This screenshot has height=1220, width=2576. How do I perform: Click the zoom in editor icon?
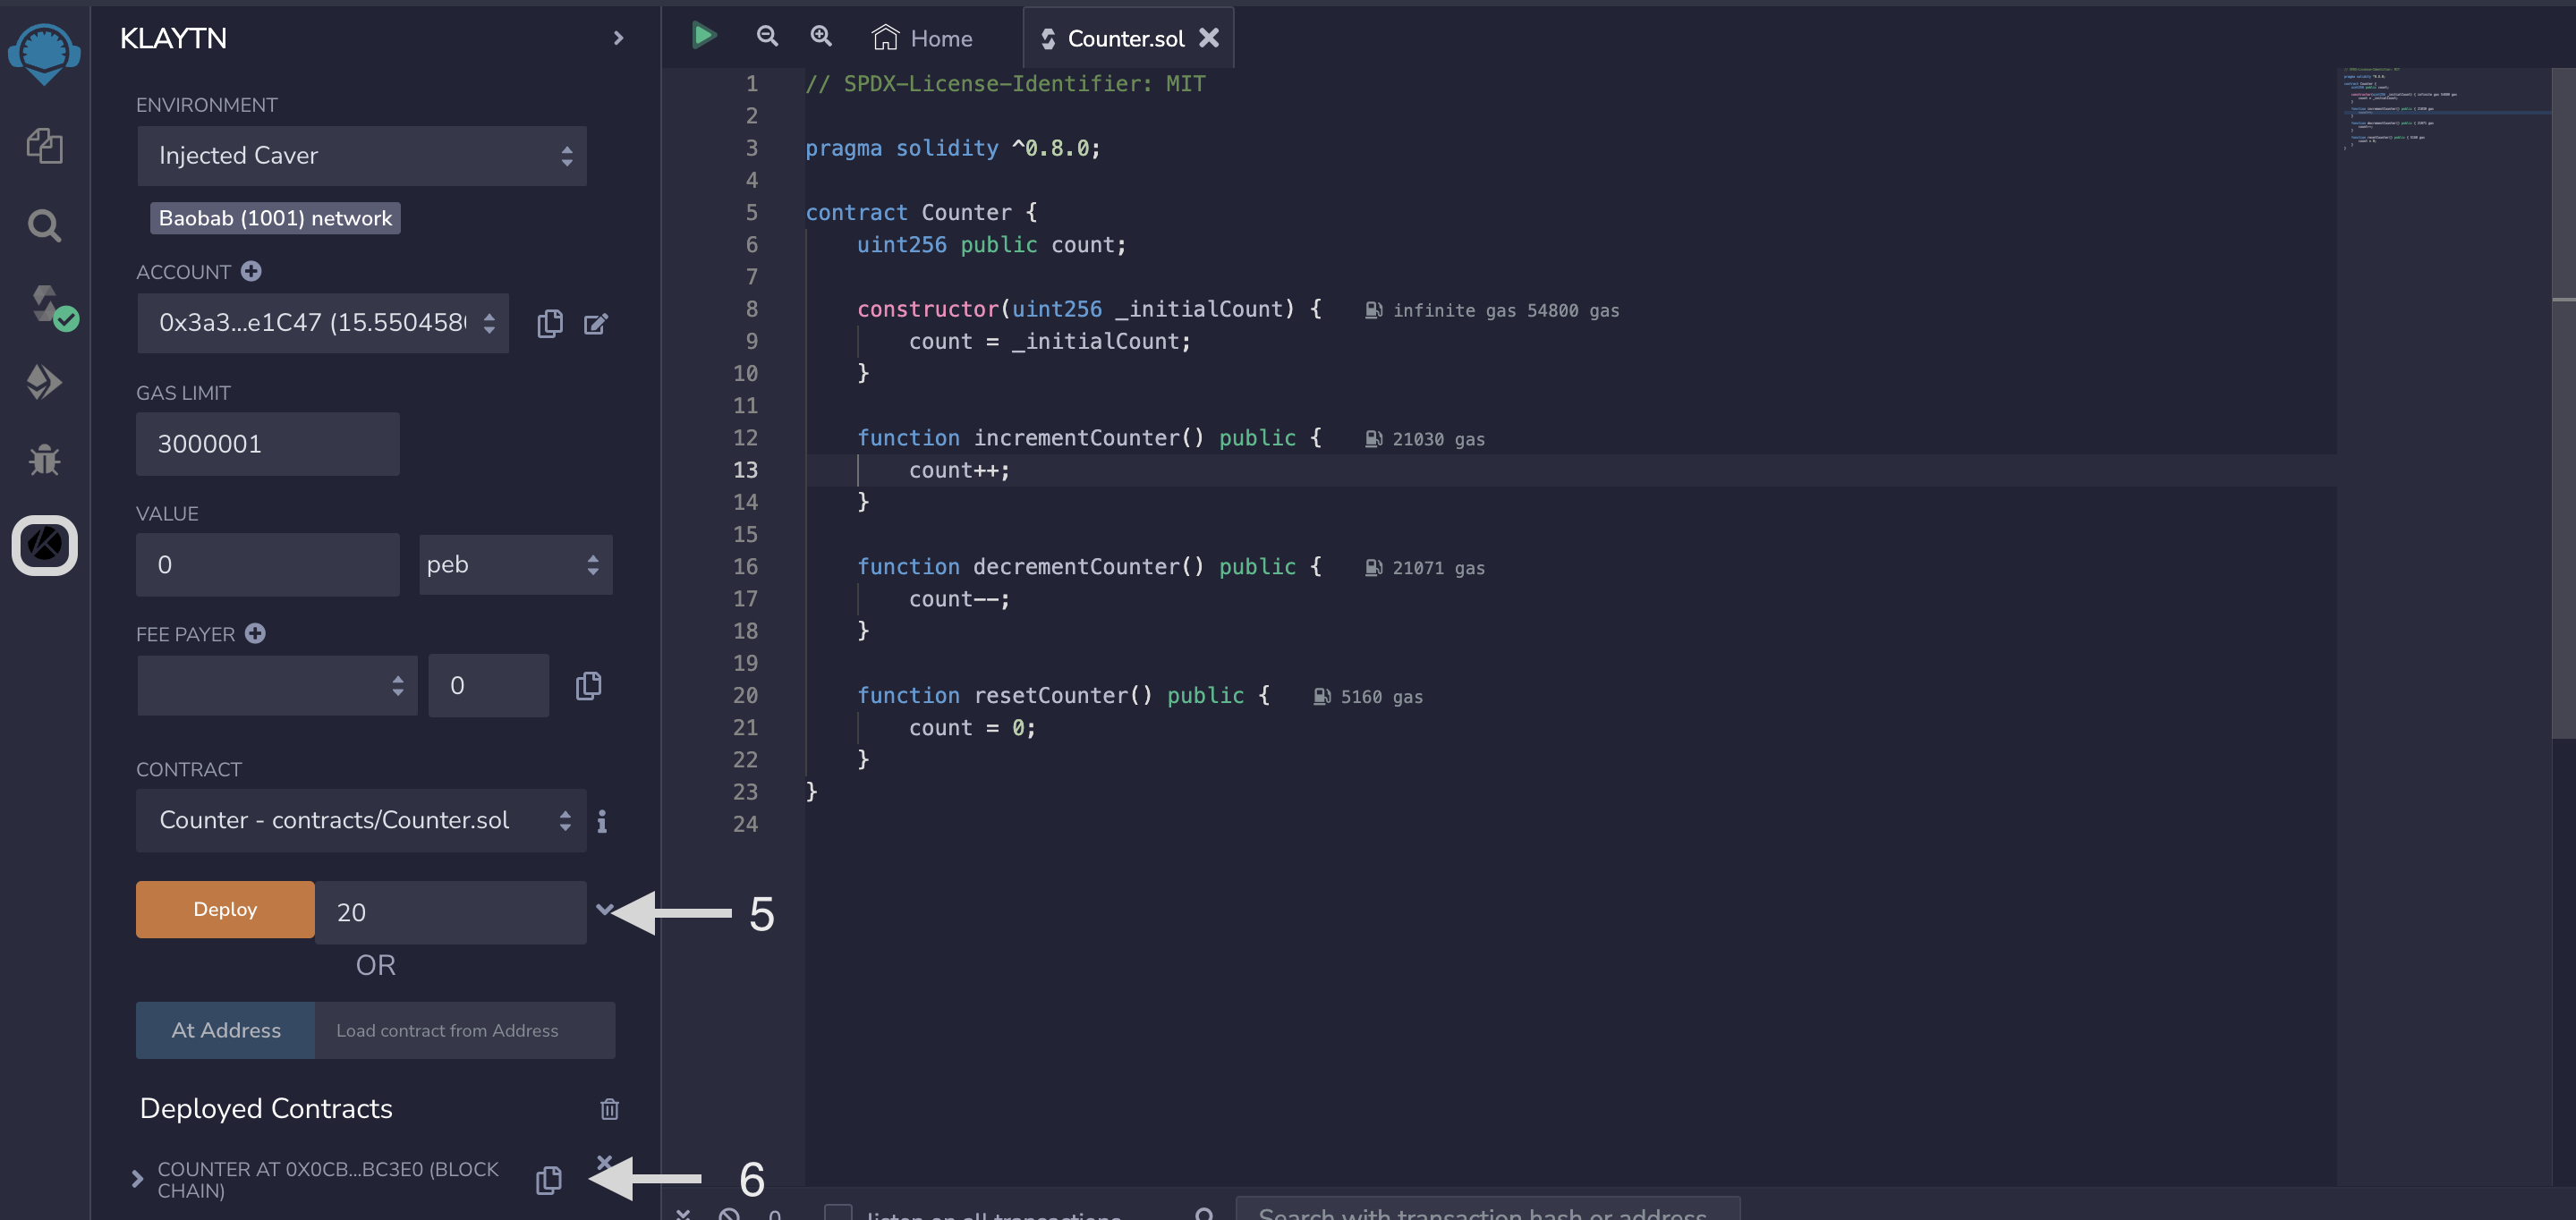(x=820, y=36)
